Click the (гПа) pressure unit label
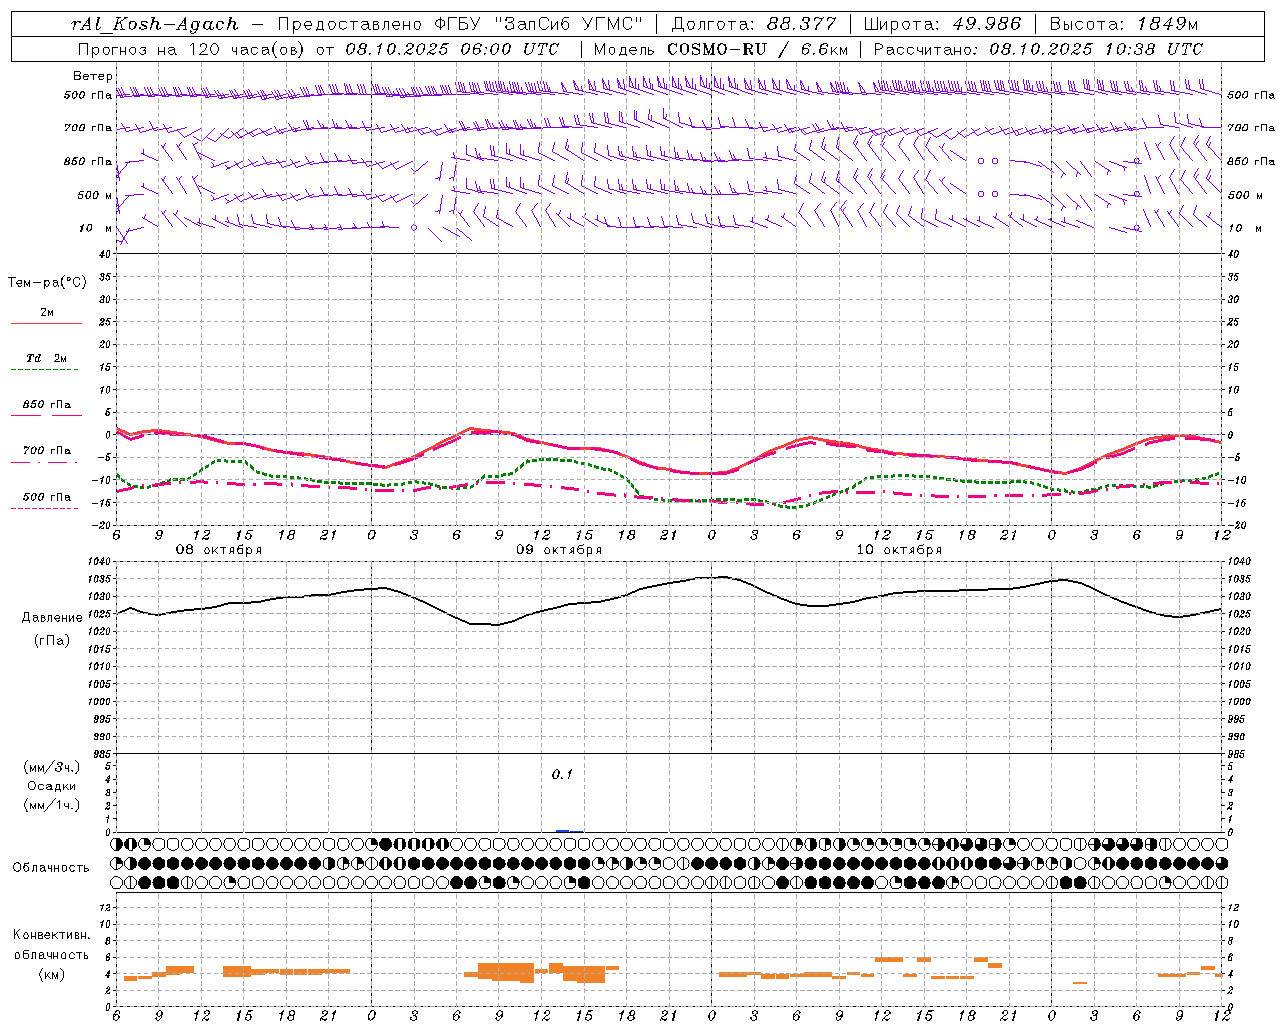 click(52, 640)
